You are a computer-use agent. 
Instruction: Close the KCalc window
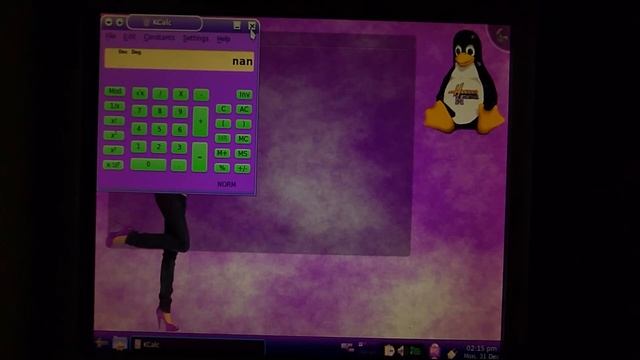pyautogui.click(x=252, y=26)
